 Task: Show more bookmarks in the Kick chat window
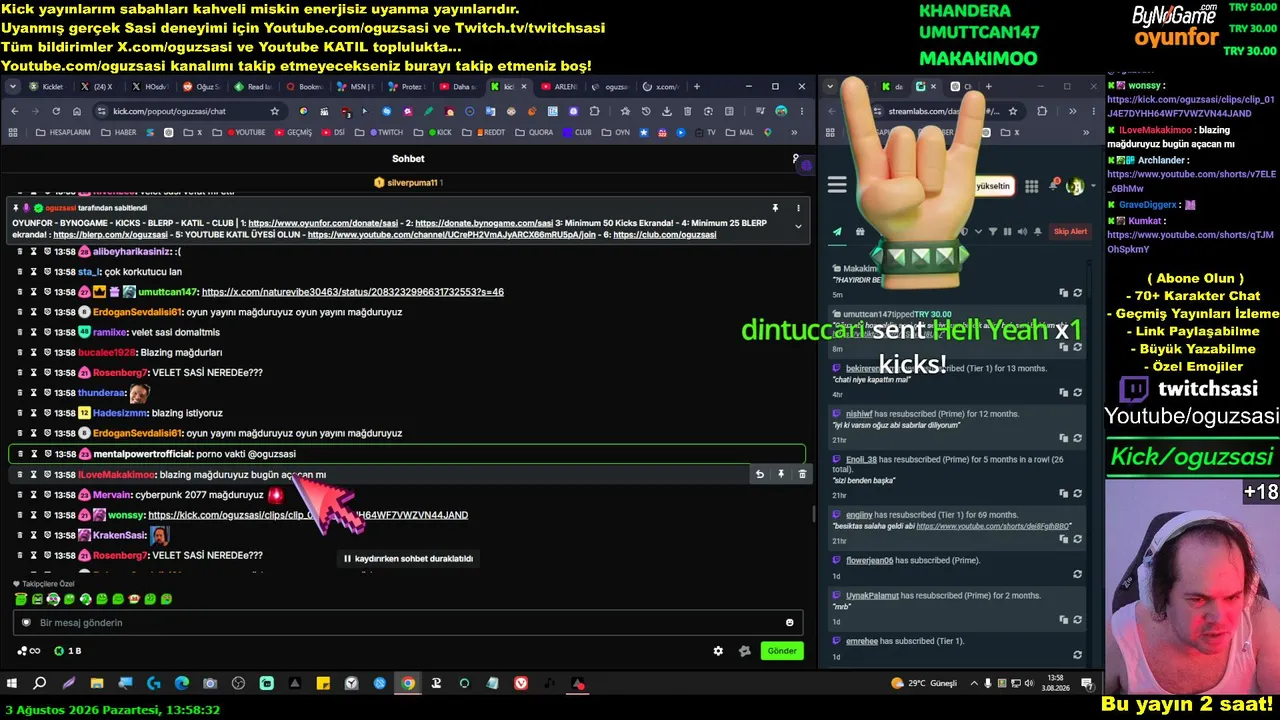795,132
